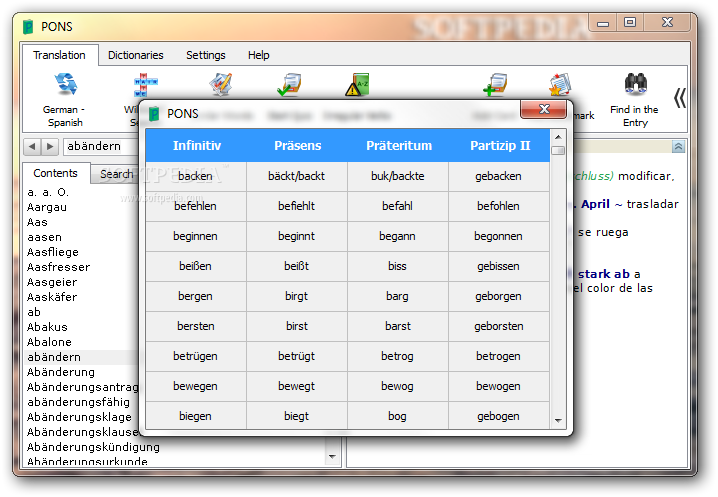Click the 'April' link in the entry pane

click(595, 204)
